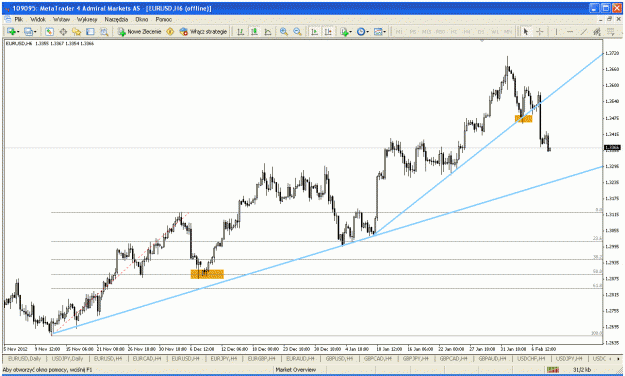Select the M5 timeframe button
Screen dimensions: 625x376
[413, 31]
